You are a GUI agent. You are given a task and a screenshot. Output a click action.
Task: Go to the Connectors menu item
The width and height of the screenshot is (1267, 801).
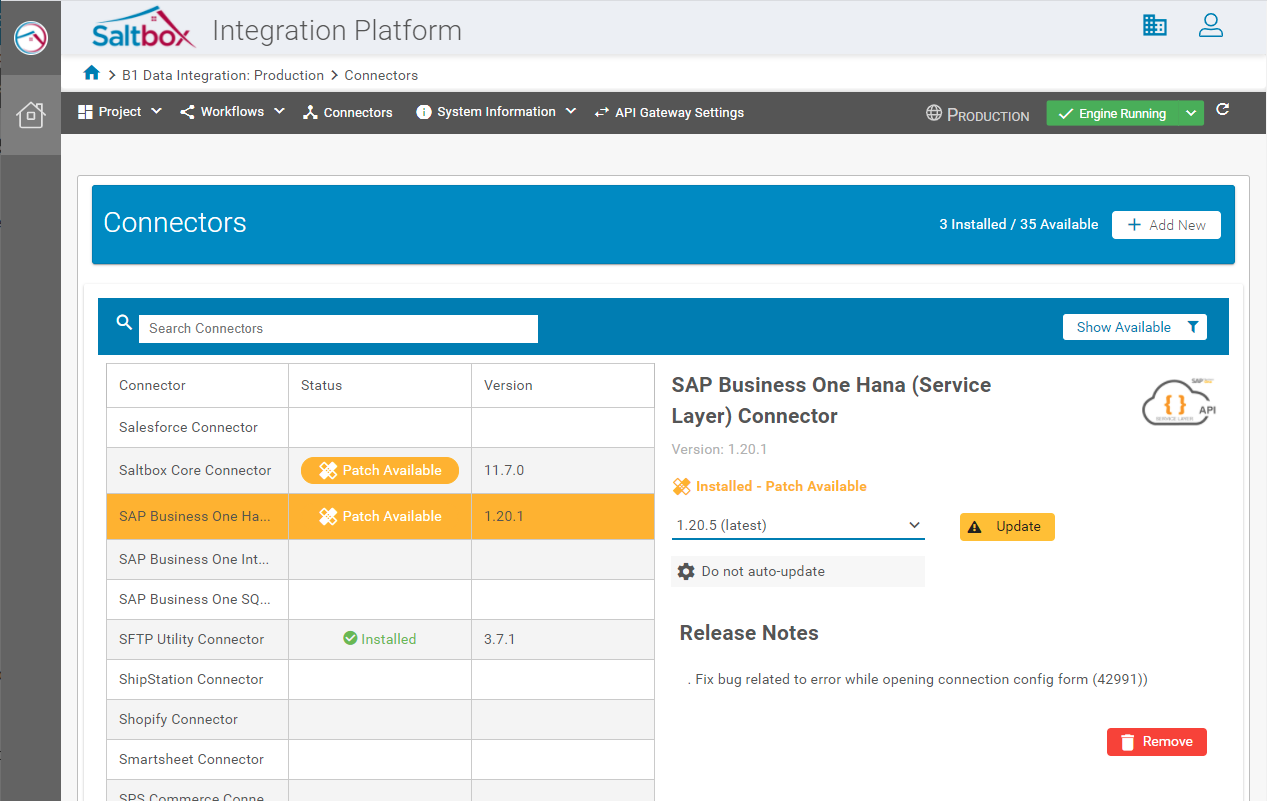coord(348,113)
